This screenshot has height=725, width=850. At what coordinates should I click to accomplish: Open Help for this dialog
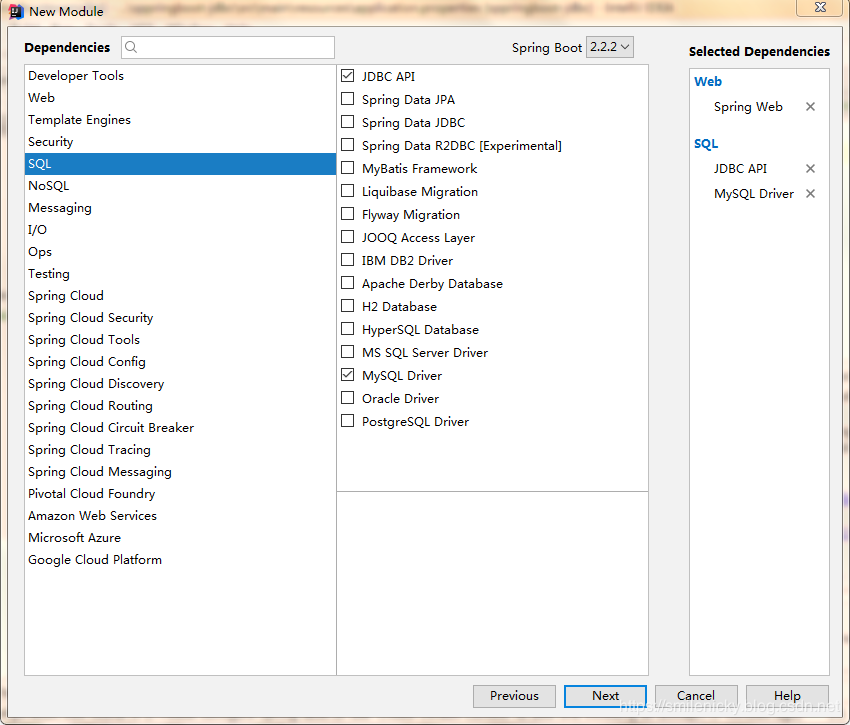pos(787,696)
